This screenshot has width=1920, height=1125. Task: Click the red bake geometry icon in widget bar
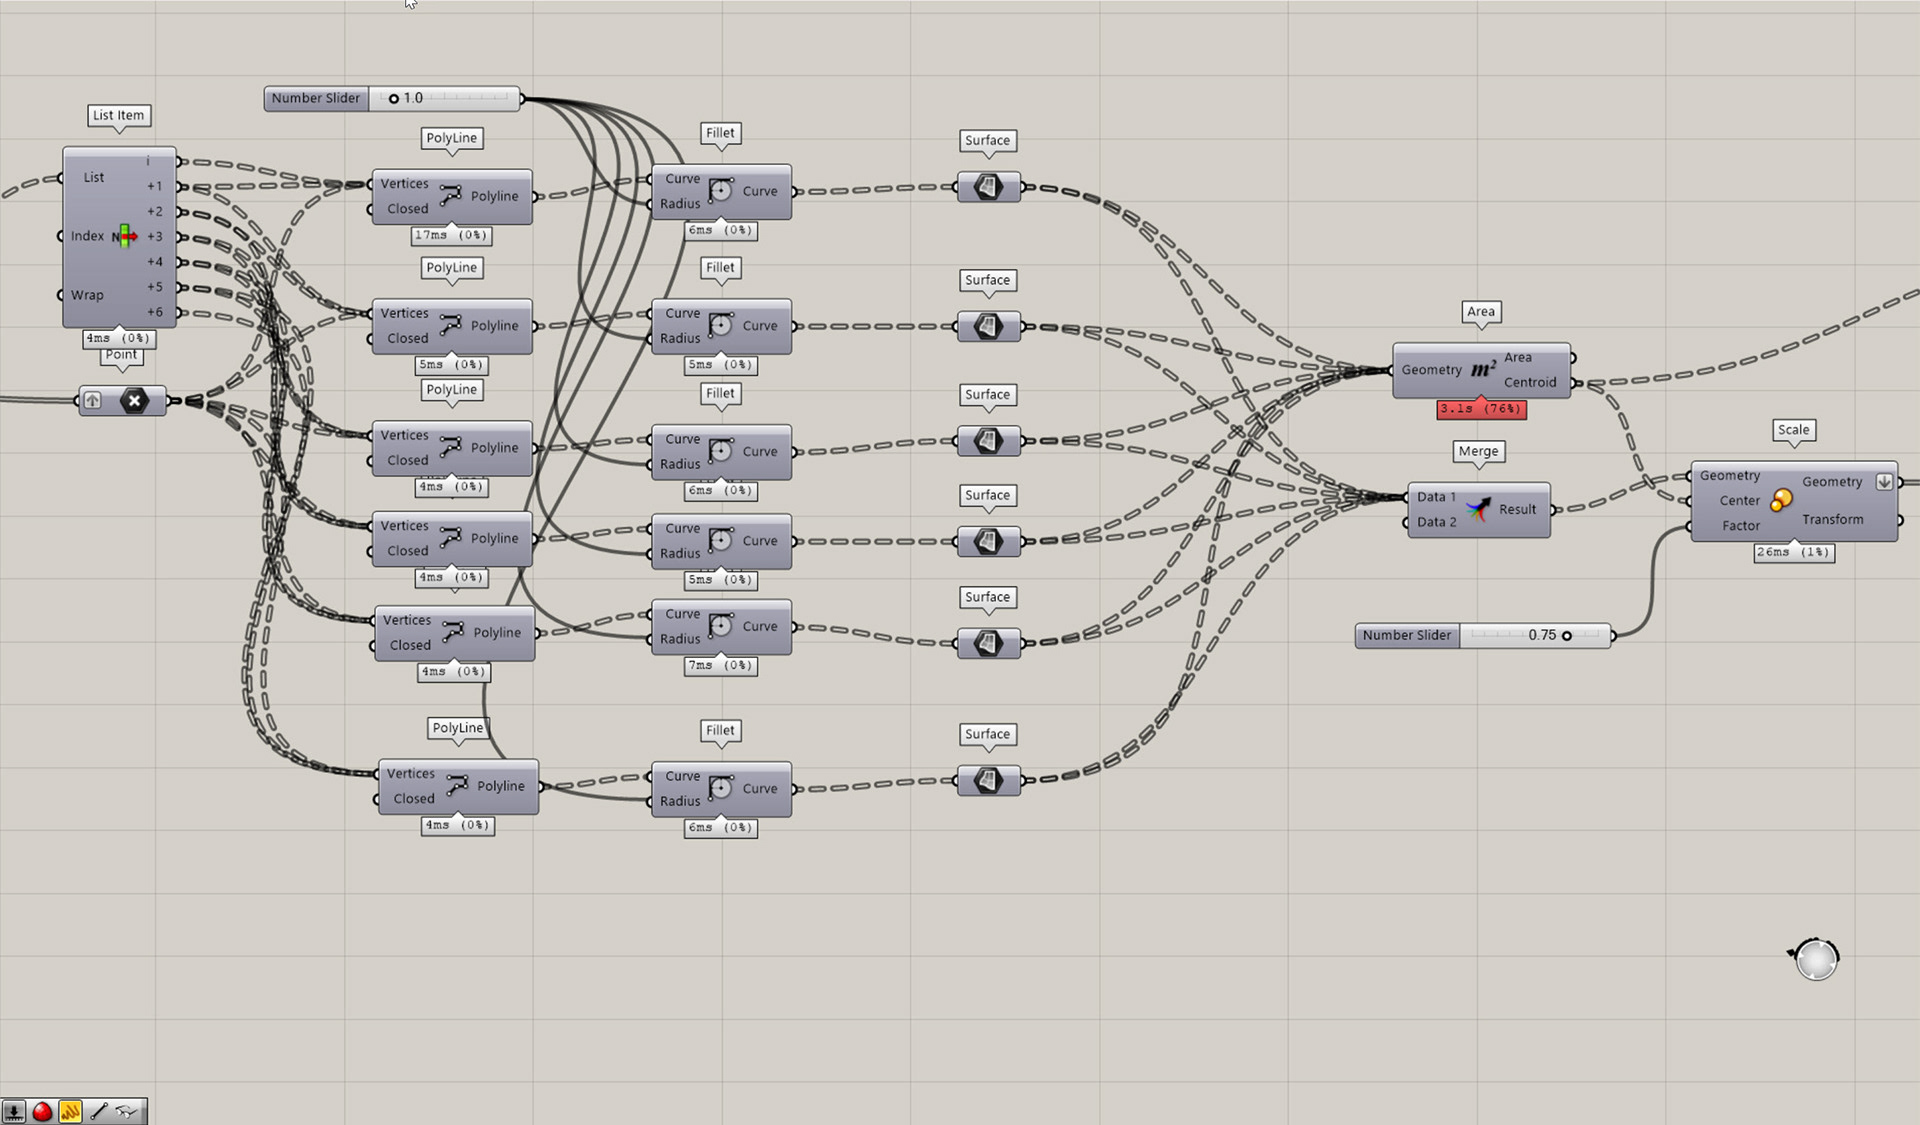click(x=42, y=1111)
